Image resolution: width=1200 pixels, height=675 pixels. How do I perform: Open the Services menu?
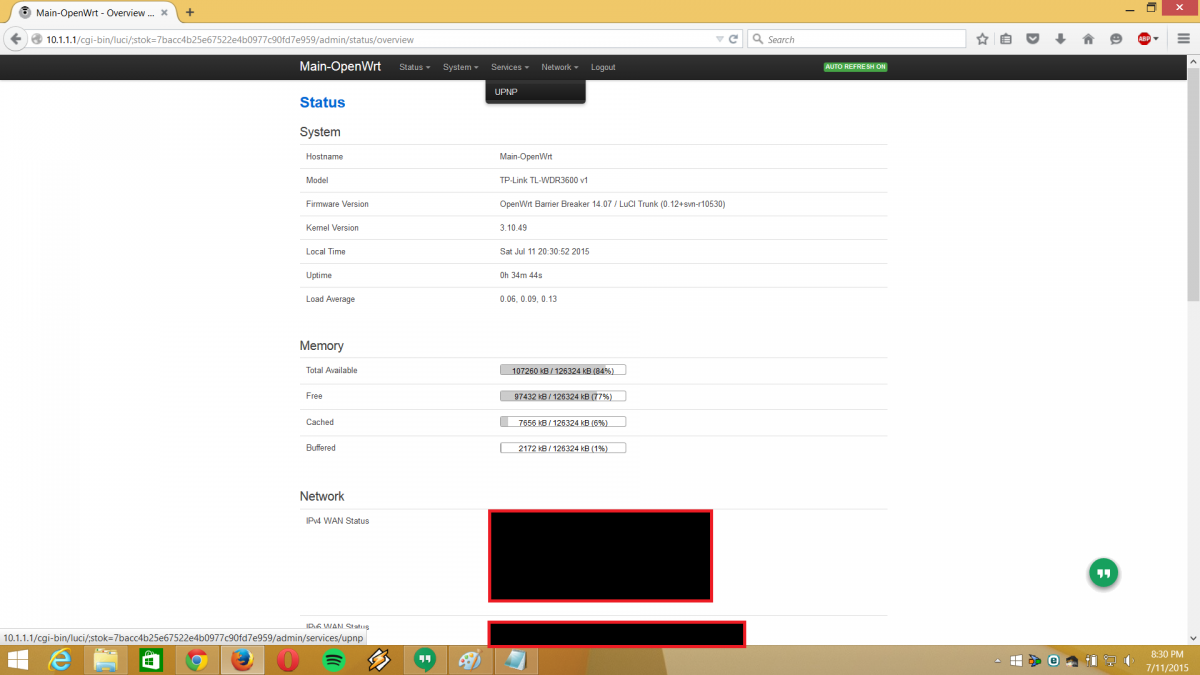click(509, 67)
